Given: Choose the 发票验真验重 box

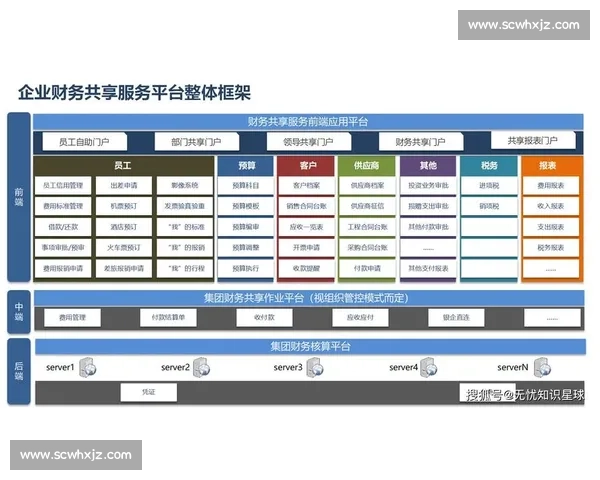Looking at the screenshot, I should (185, 206).
